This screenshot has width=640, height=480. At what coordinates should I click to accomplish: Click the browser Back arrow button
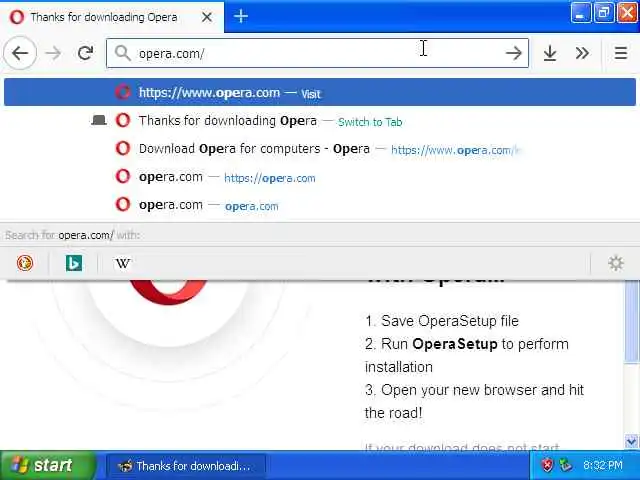pyautogui.click(x=20, y=53)
